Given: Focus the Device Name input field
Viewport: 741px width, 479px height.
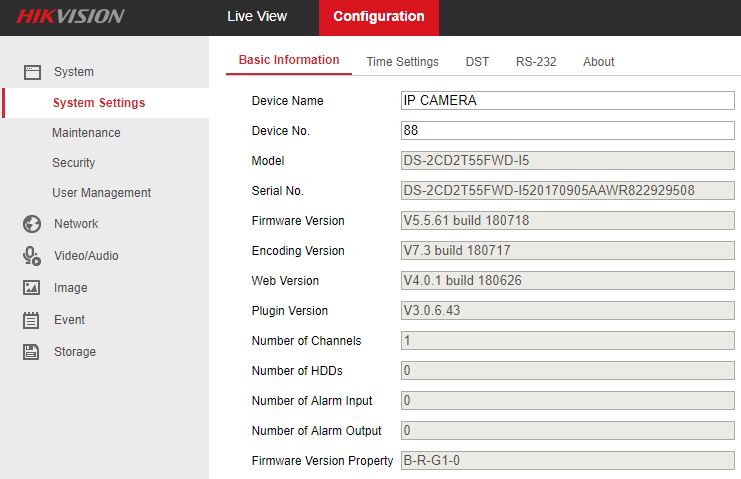Looking at the screenshot, I should [568, 101].
